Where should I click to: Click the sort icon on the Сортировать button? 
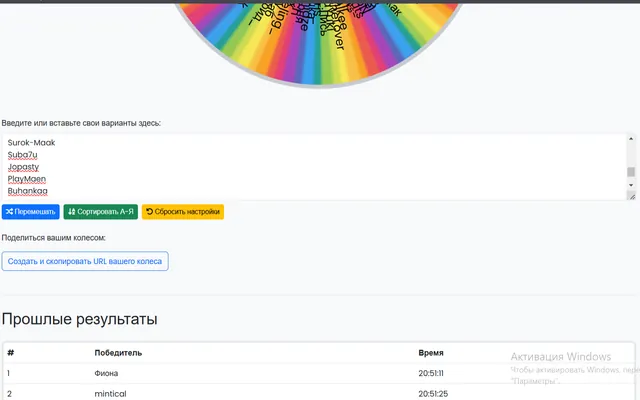[x=72, y=211]
